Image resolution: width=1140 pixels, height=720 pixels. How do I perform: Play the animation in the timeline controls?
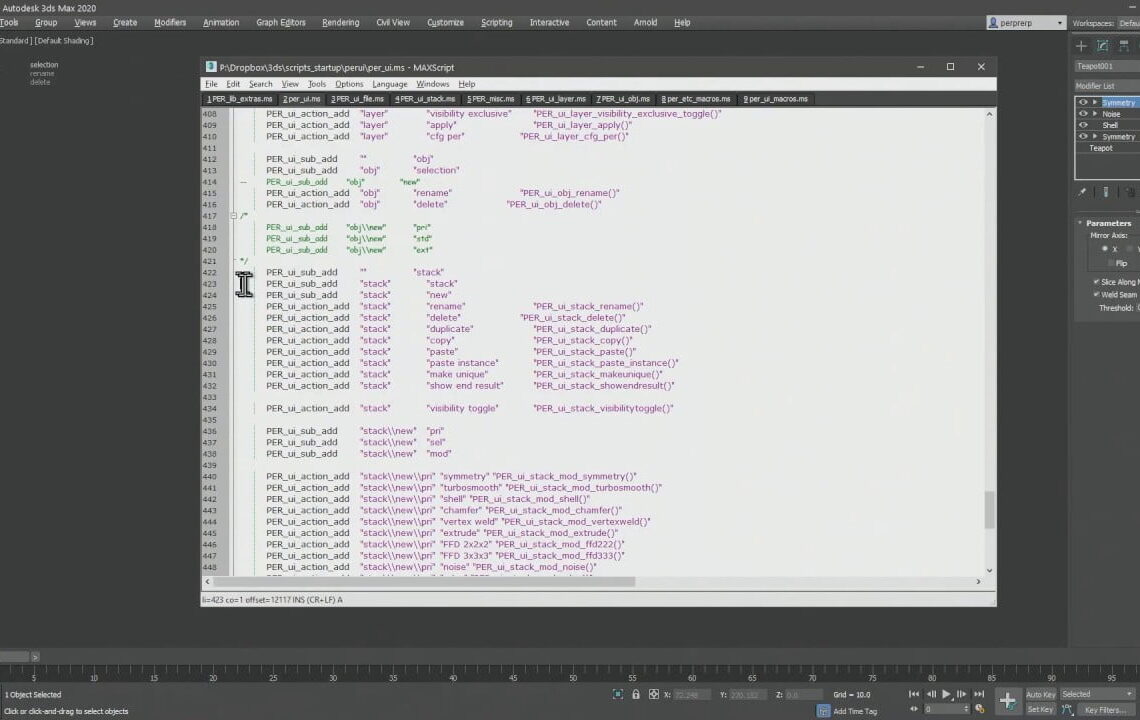pyautogui.click(x=946, y=694)
